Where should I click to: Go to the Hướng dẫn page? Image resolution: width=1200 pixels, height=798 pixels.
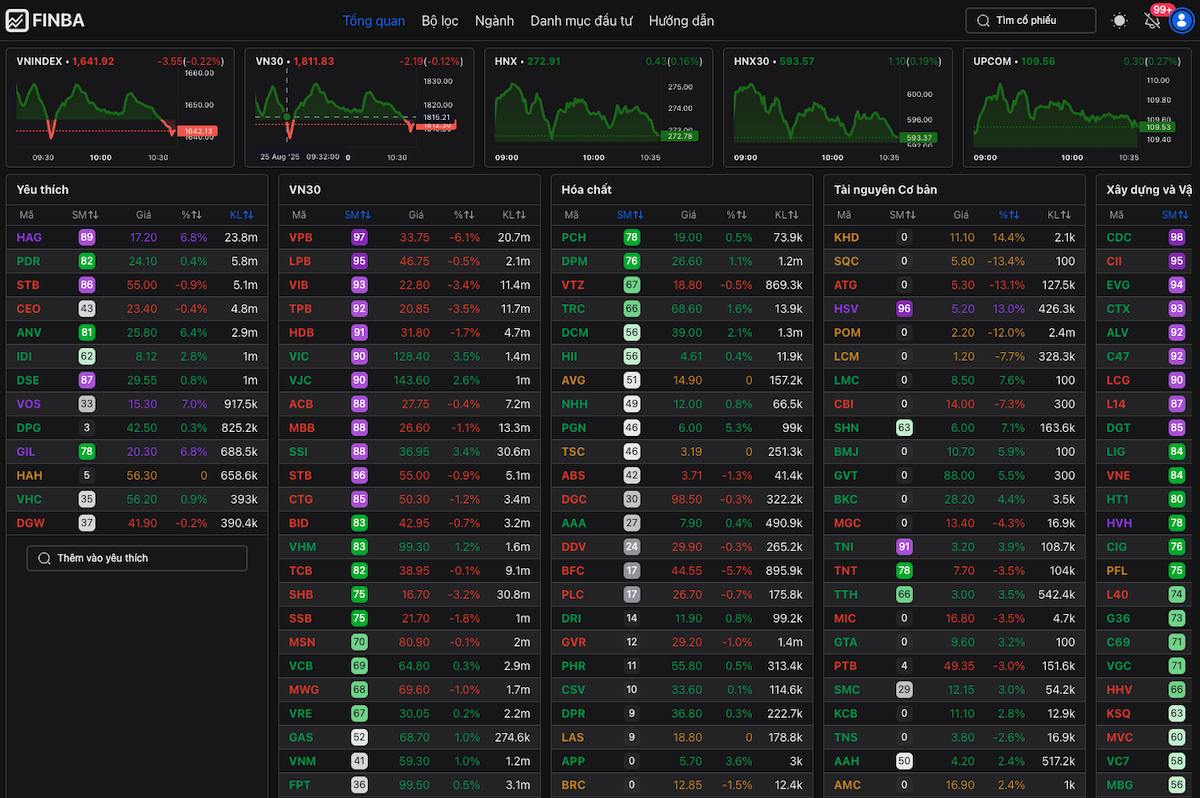(x=681, y=21)
